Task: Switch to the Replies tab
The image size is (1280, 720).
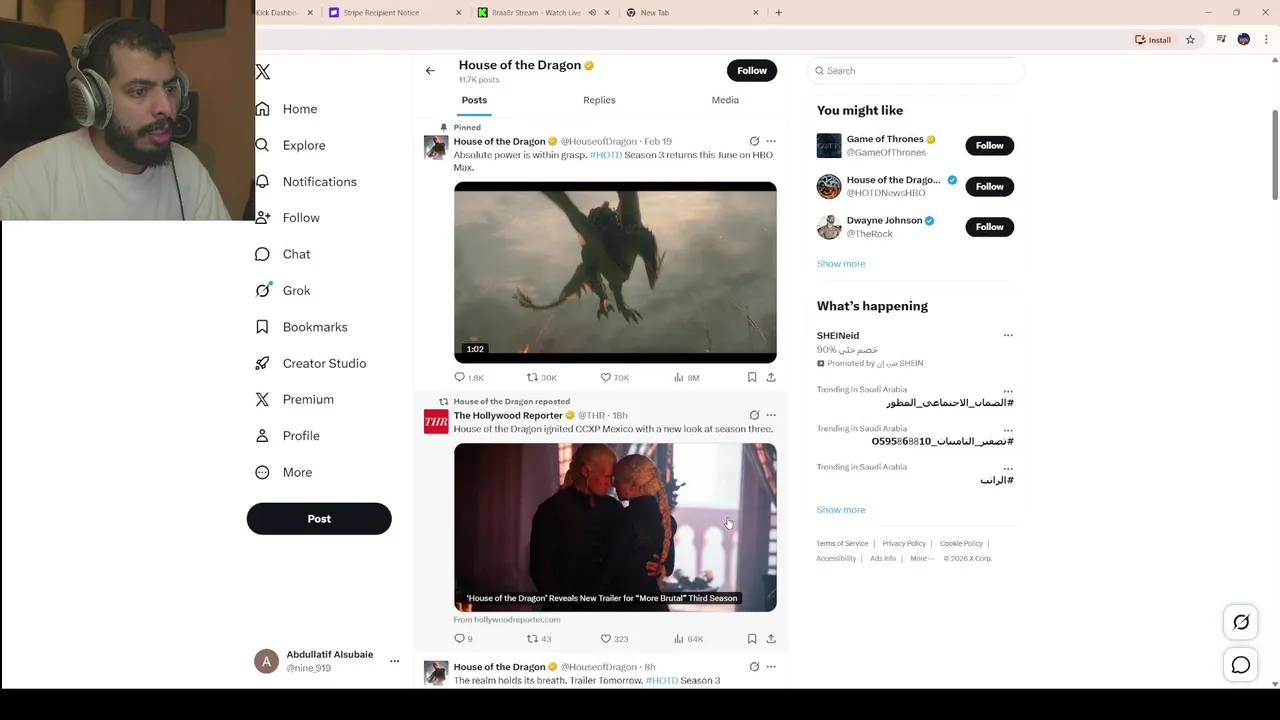Action: tap(599, 100)
